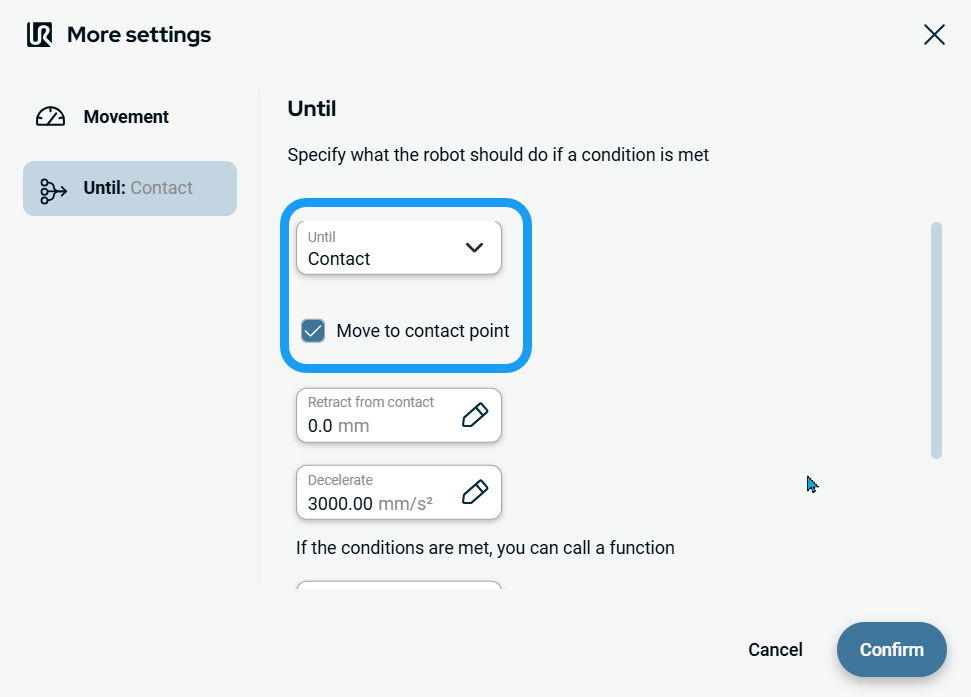Viewport: 971px width, 697px height.
Task: Click the 'More settings' dialog title
Action: [139, 35]
